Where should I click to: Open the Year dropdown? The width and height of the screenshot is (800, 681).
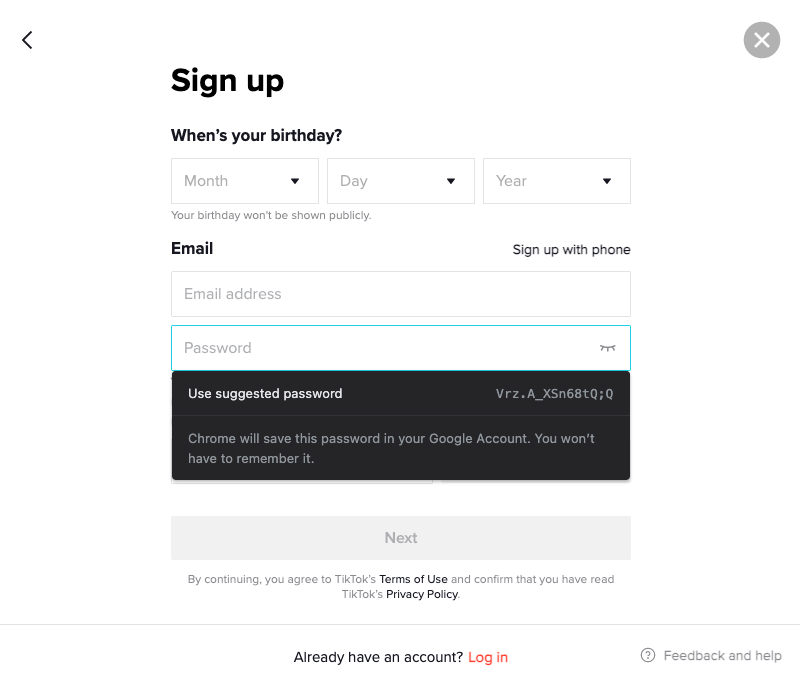pos(557,181)
